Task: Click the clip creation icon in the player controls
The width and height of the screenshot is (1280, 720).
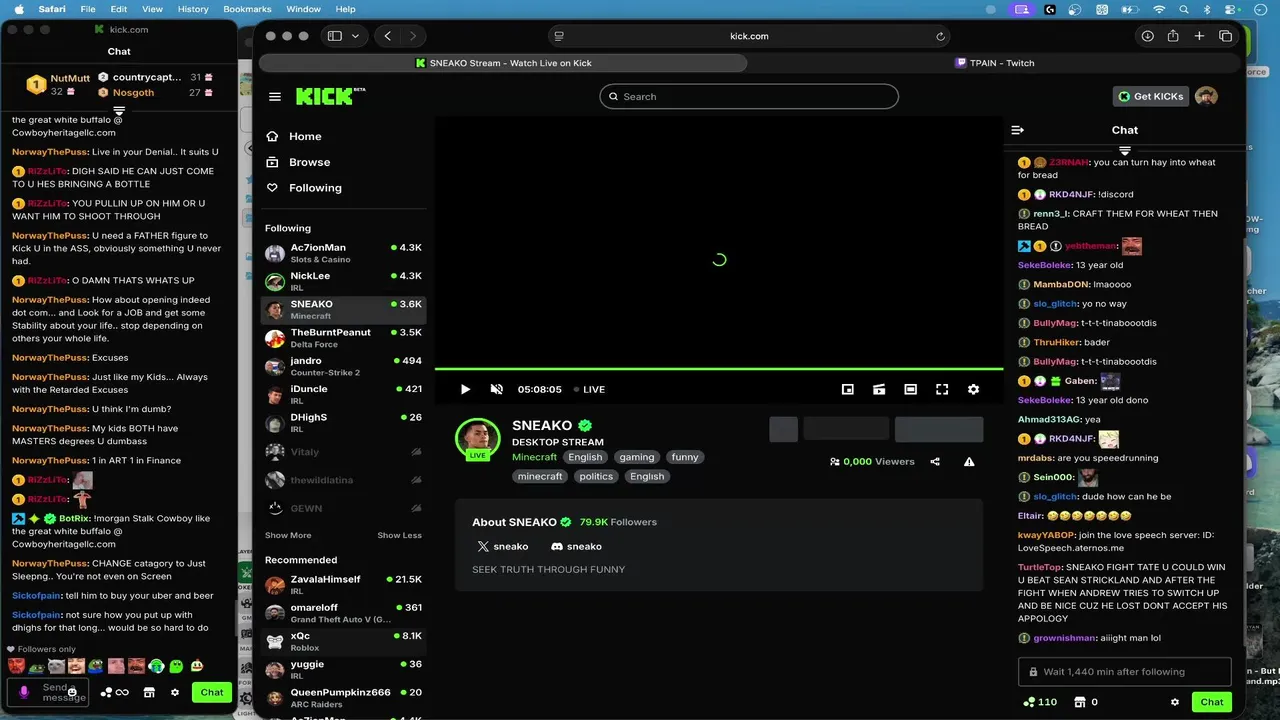Action: point(879,389)
